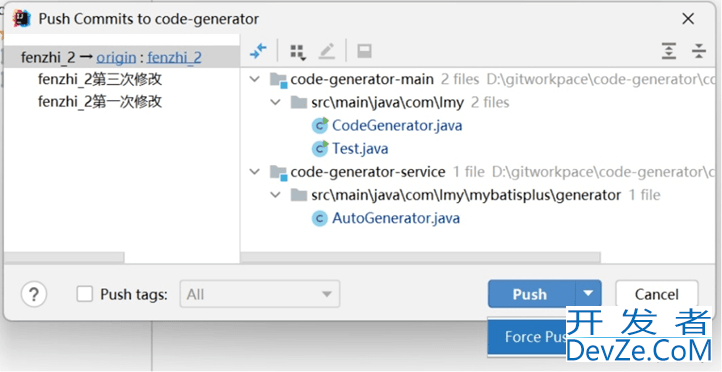Toggle the Preview Diff toolbar icon
Image resolution: width=722 pixels, height=372 pixels.
[x=364, y=51]
